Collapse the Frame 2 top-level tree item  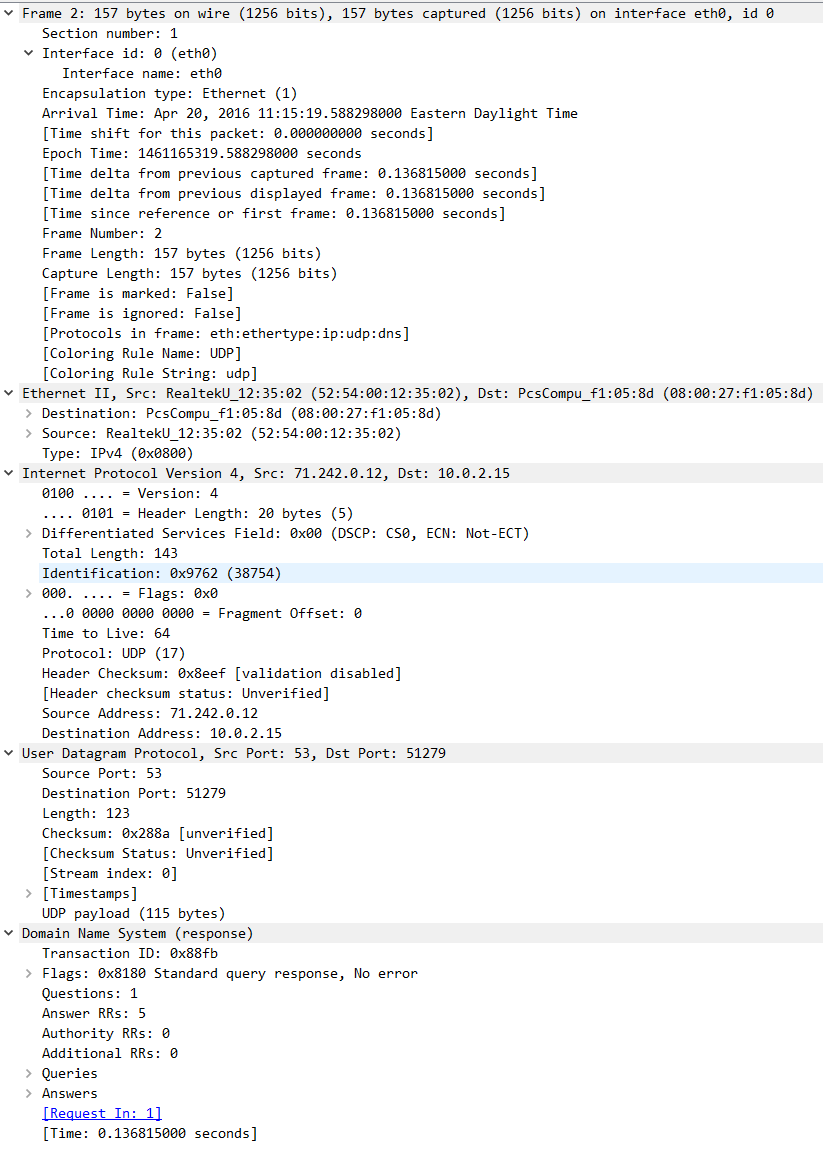(10, 13)
